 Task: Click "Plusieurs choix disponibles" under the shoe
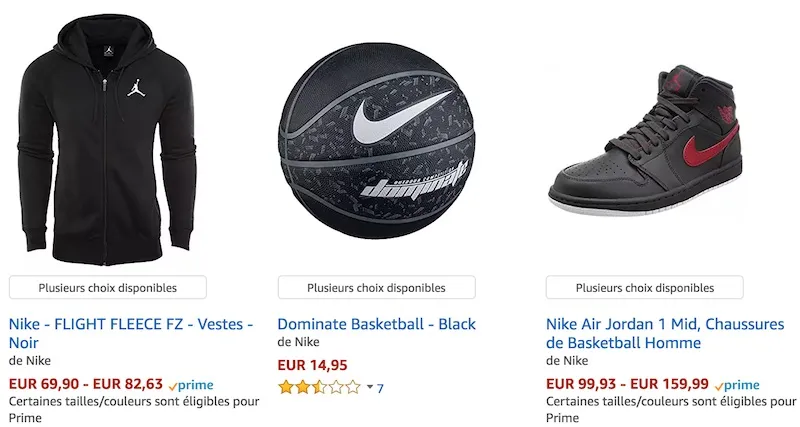(x=645, y=288)
